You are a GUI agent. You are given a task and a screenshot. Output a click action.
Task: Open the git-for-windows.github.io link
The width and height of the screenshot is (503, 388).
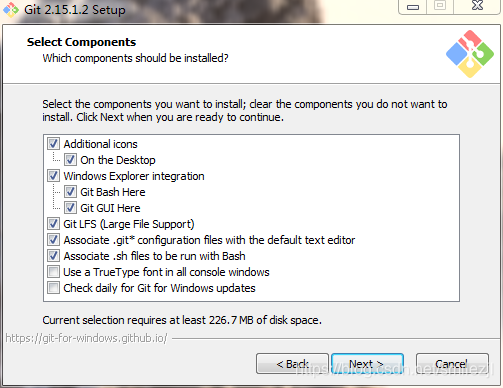tap(86, 338)
